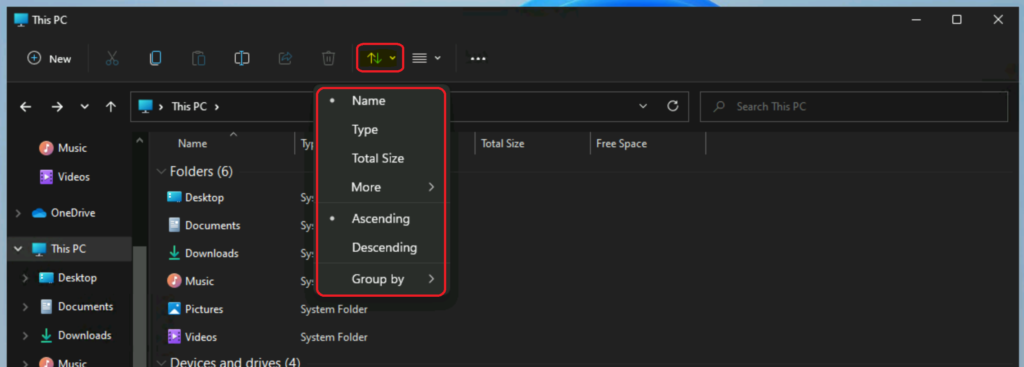1024x367 pixels.
Task: Open recent locations chevron dropdown
Action: [x=84, y=106]
